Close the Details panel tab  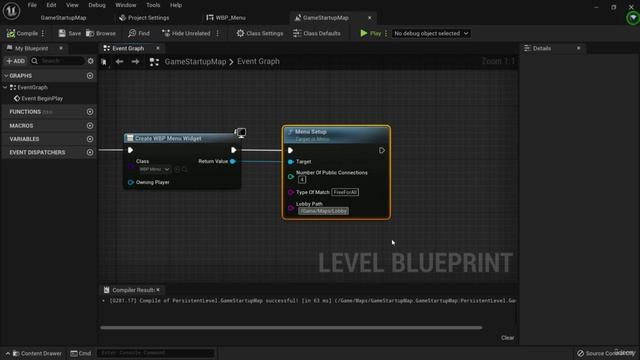pyautogui.click(x=578, y=48)
